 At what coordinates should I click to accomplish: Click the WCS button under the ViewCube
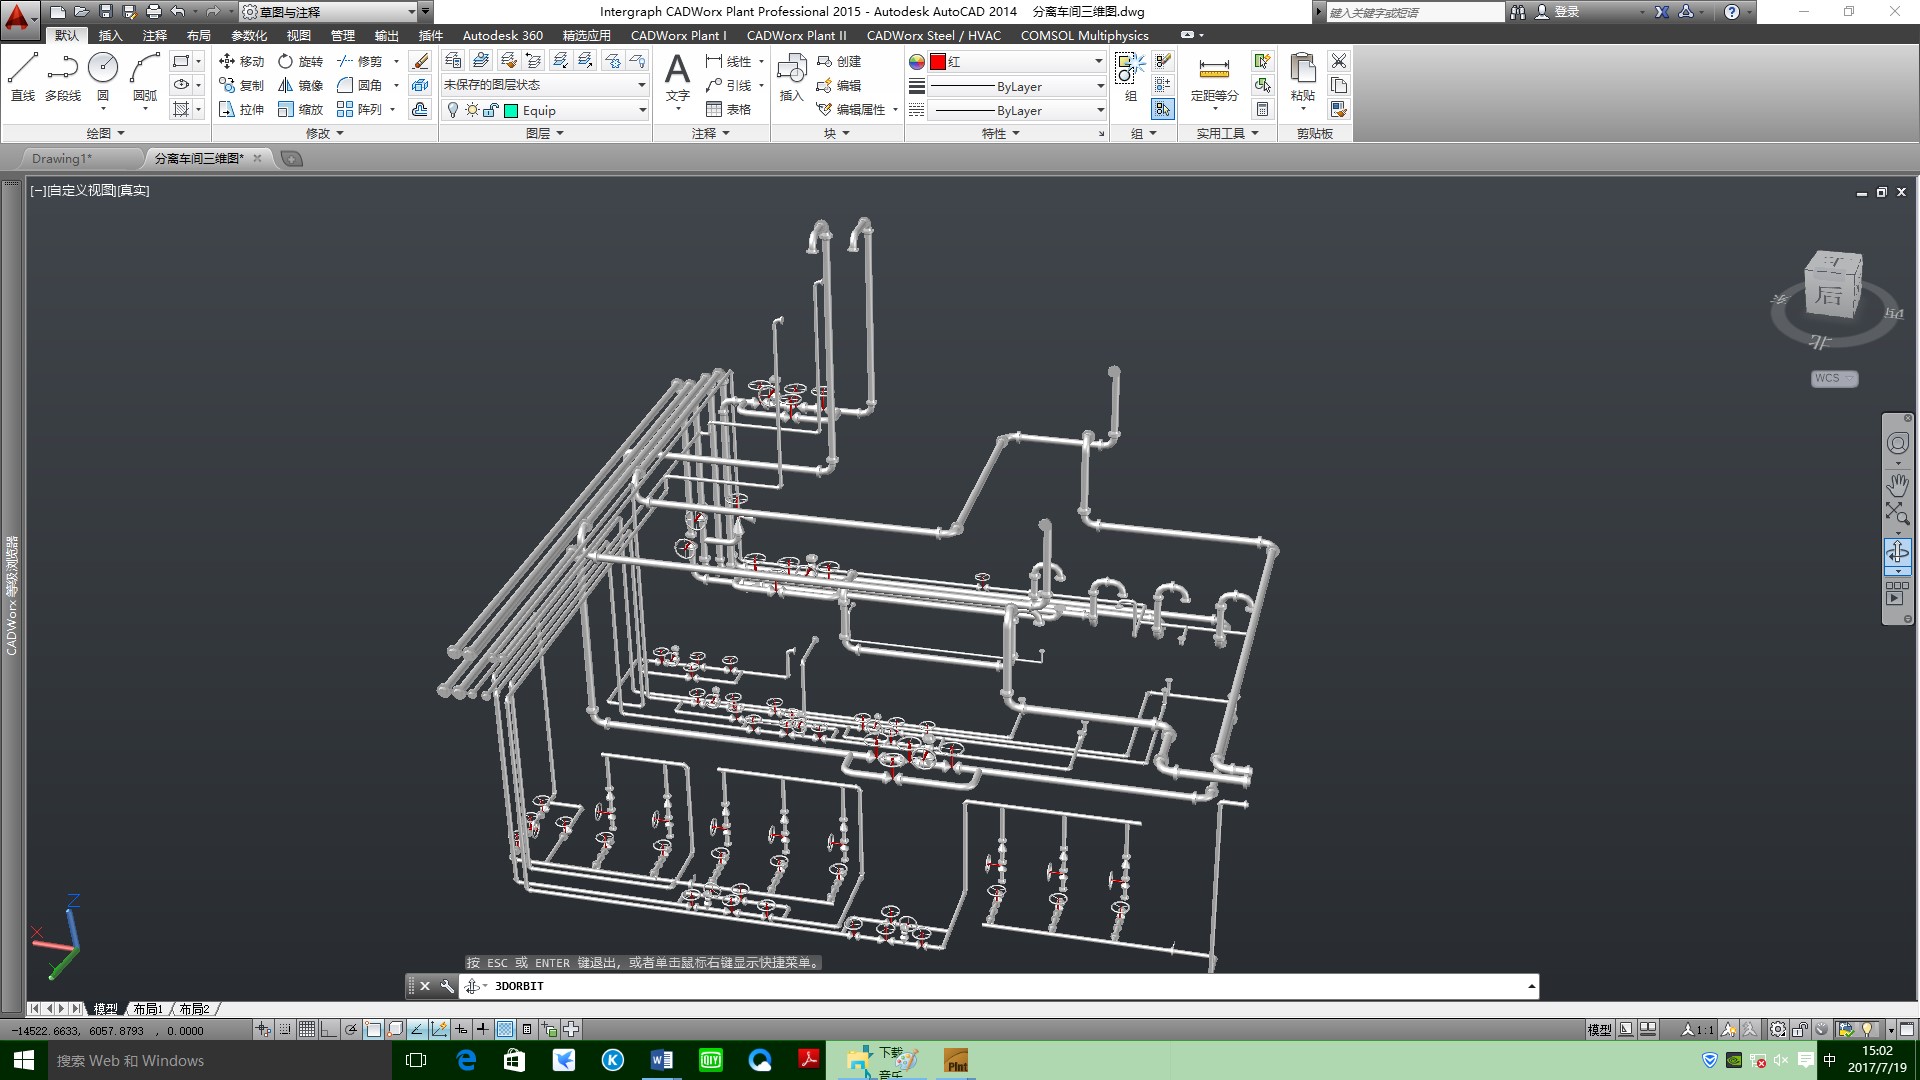pos(1833,378)
